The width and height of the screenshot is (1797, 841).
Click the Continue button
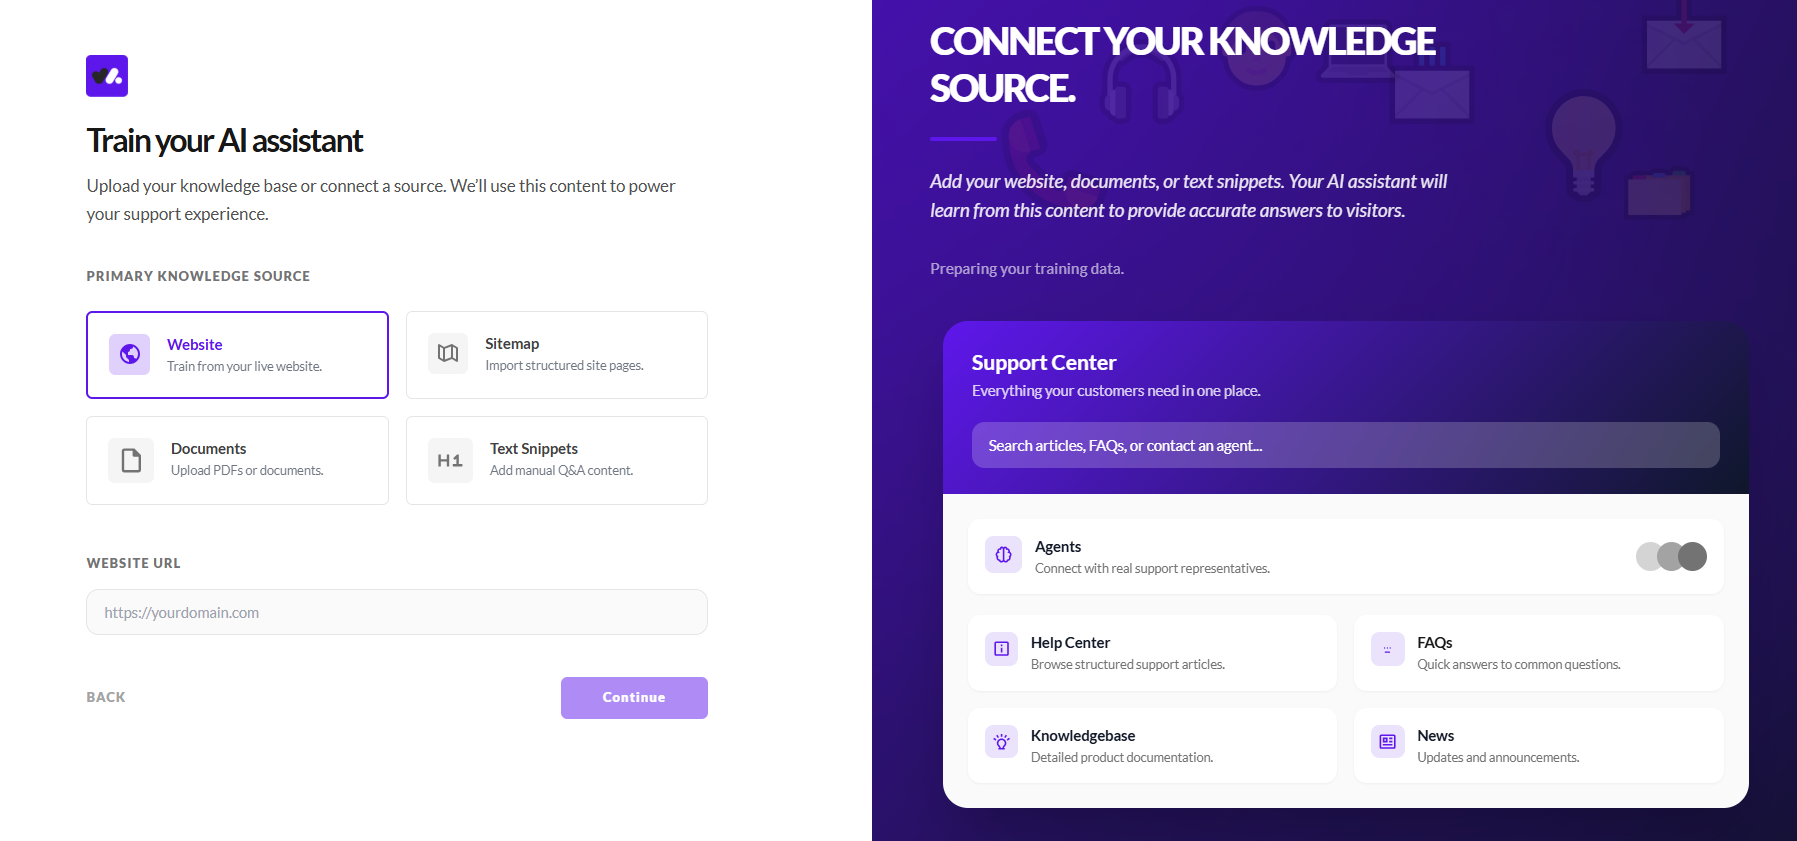(x=634, y=698)
